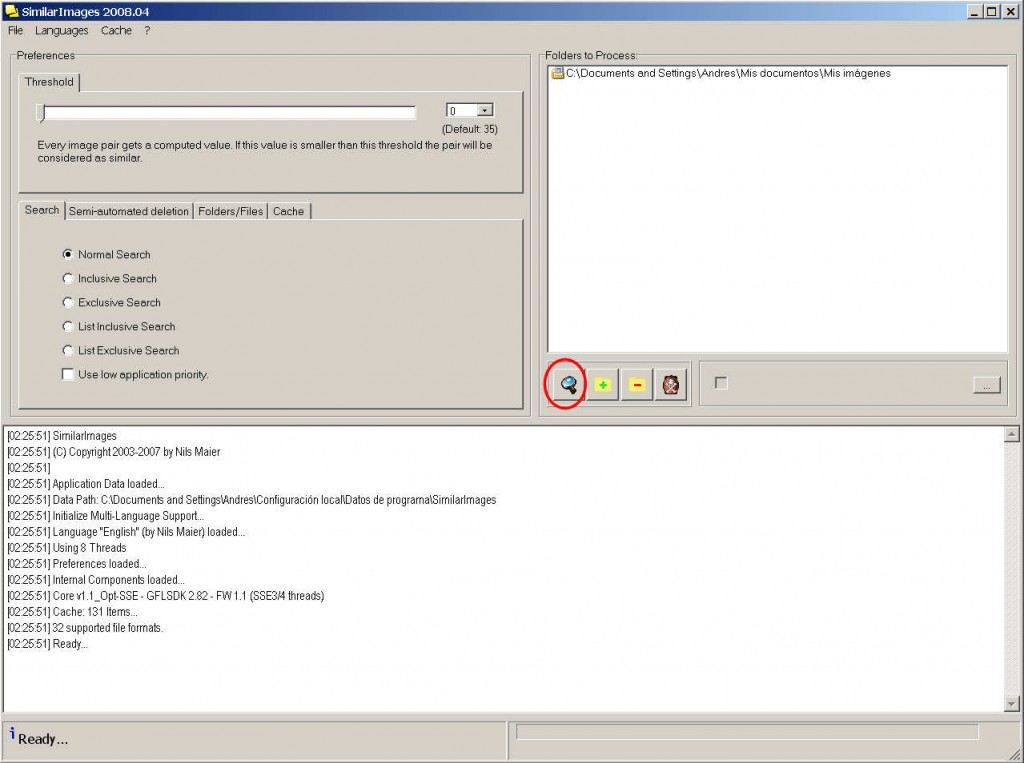Select the Mis imágenes folder entry
The width and height of the screenshot is (1024, 763).
(727, 73)
